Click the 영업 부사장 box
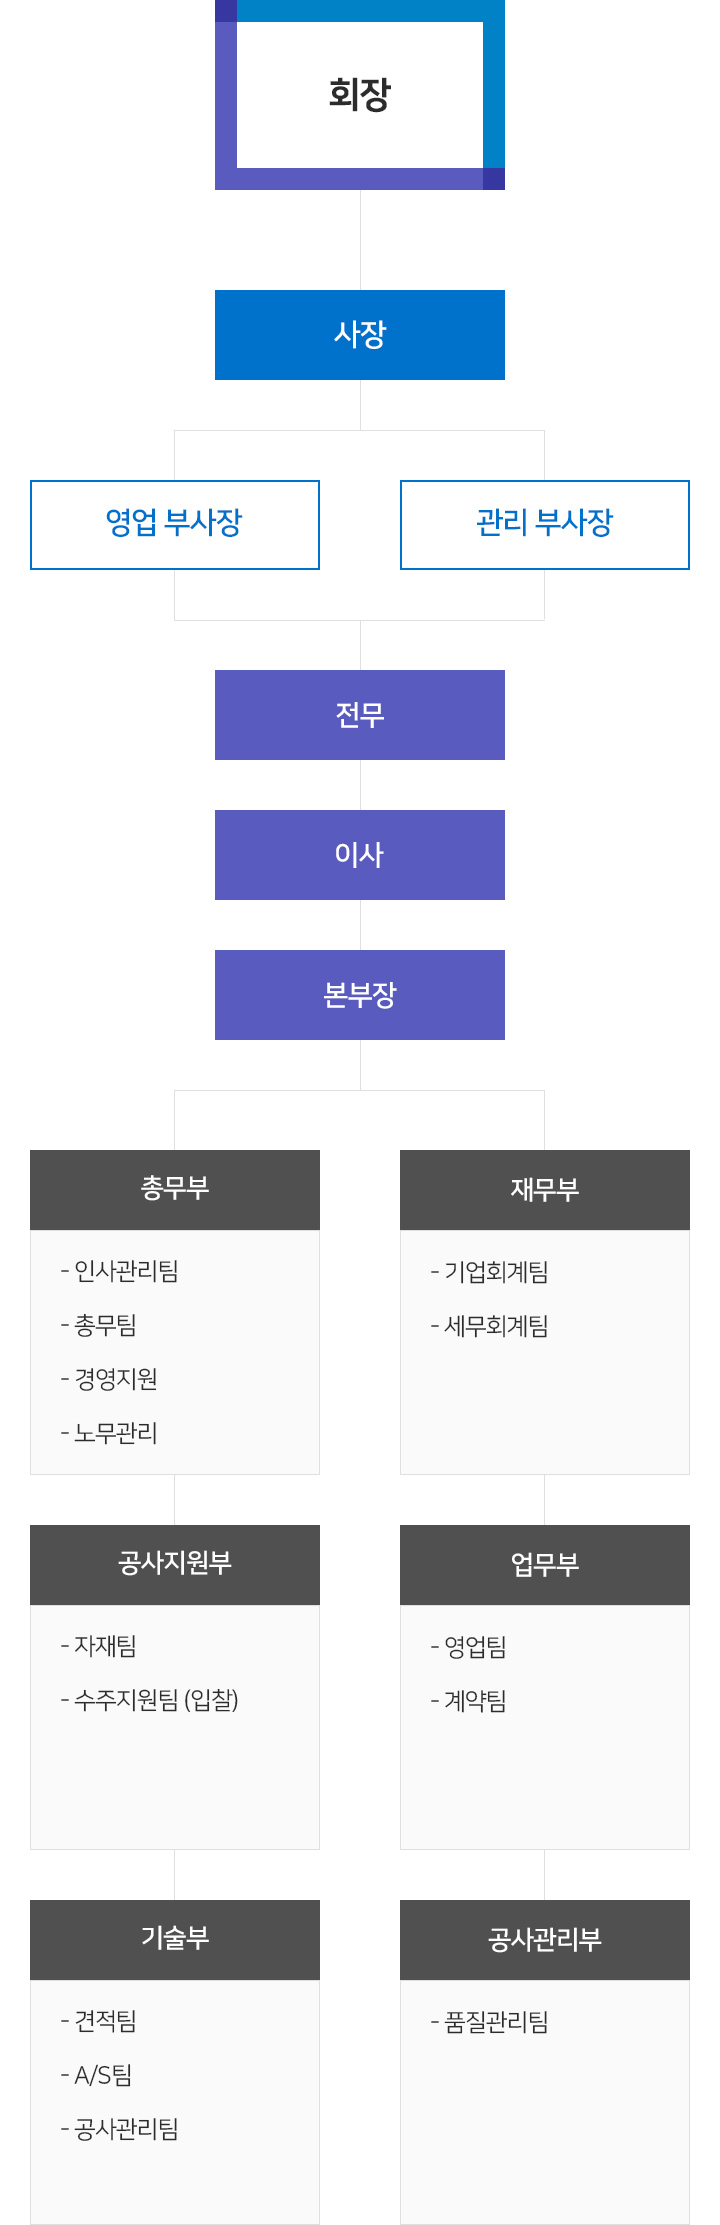This screenshot has width=720, height=2225. pos(175,524)
